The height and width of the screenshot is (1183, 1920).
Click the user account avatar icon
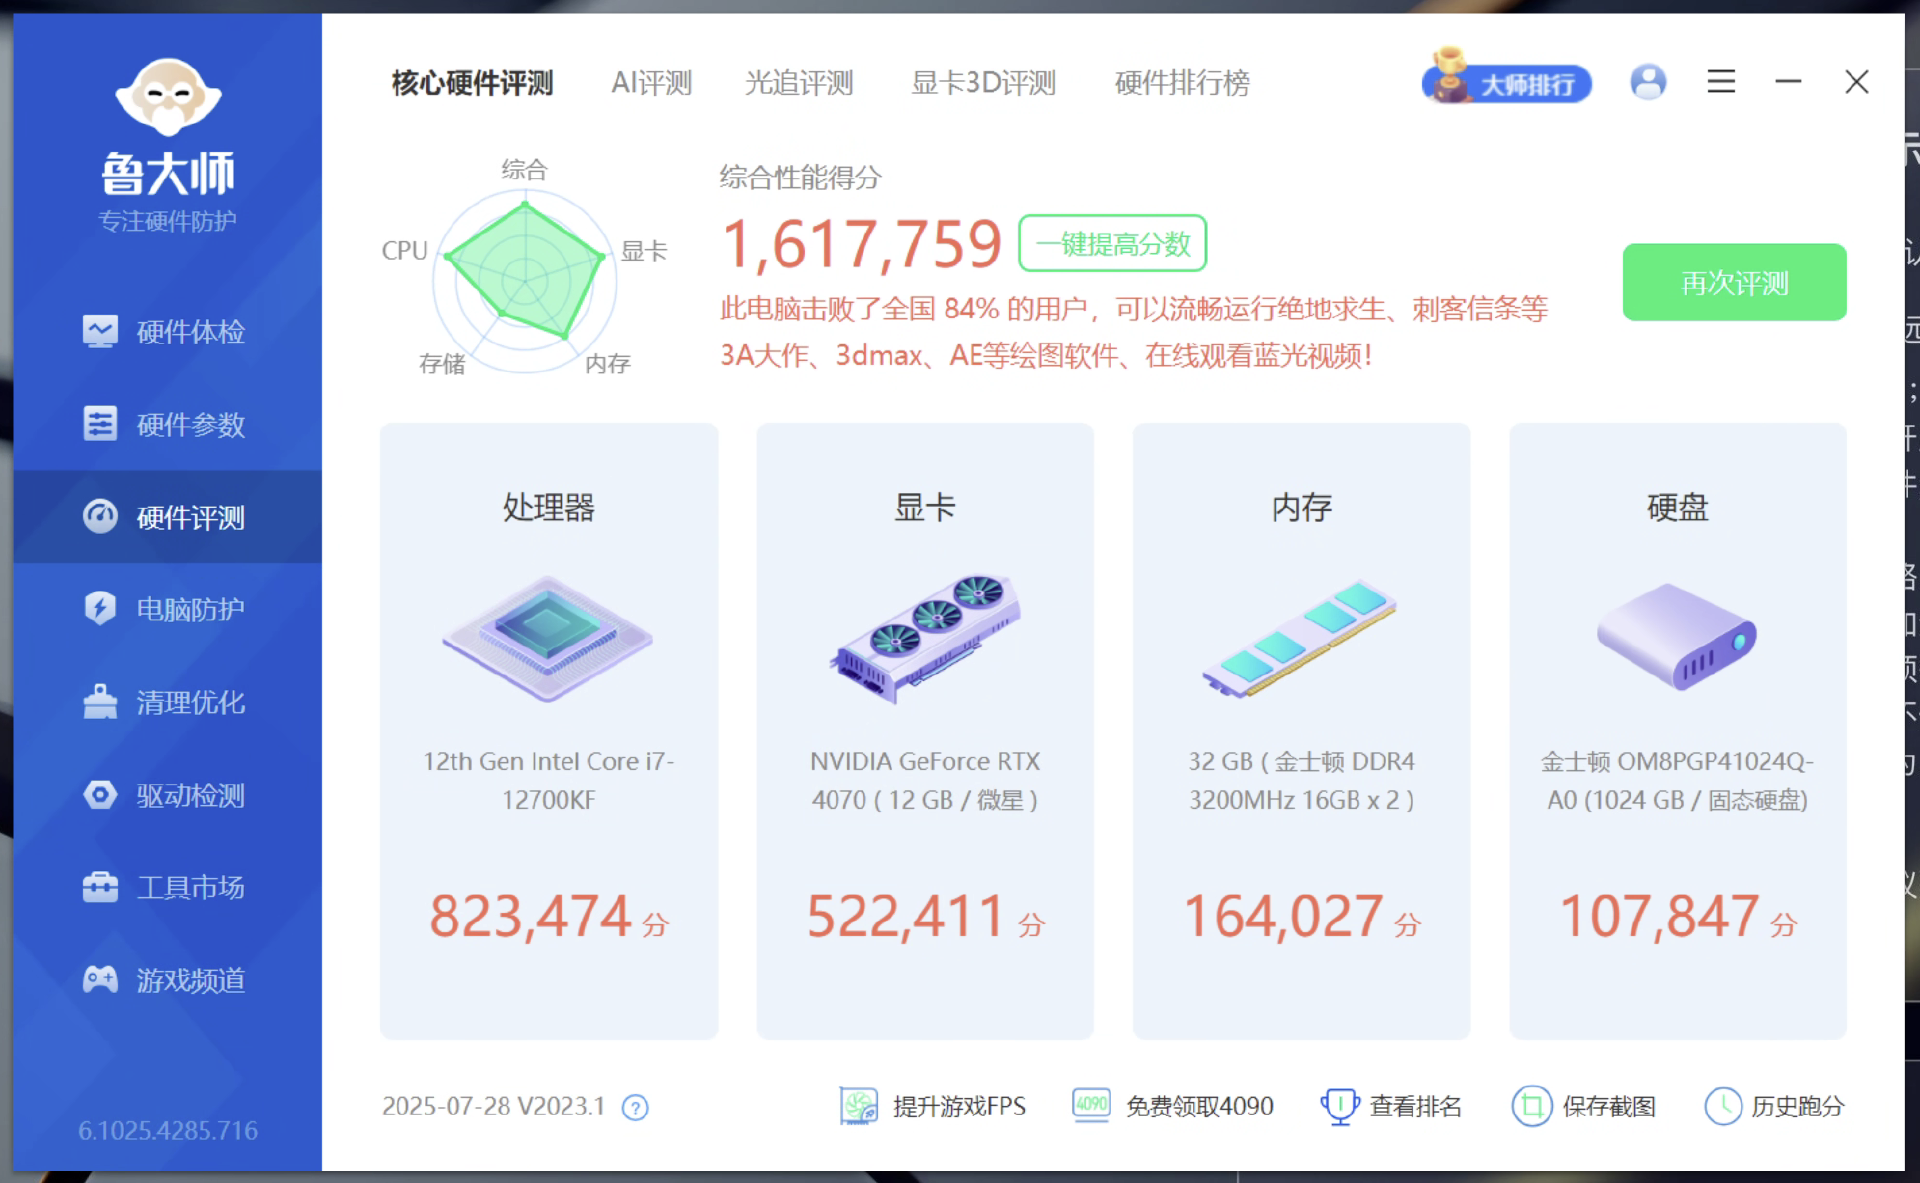(x=1648, y=82)
